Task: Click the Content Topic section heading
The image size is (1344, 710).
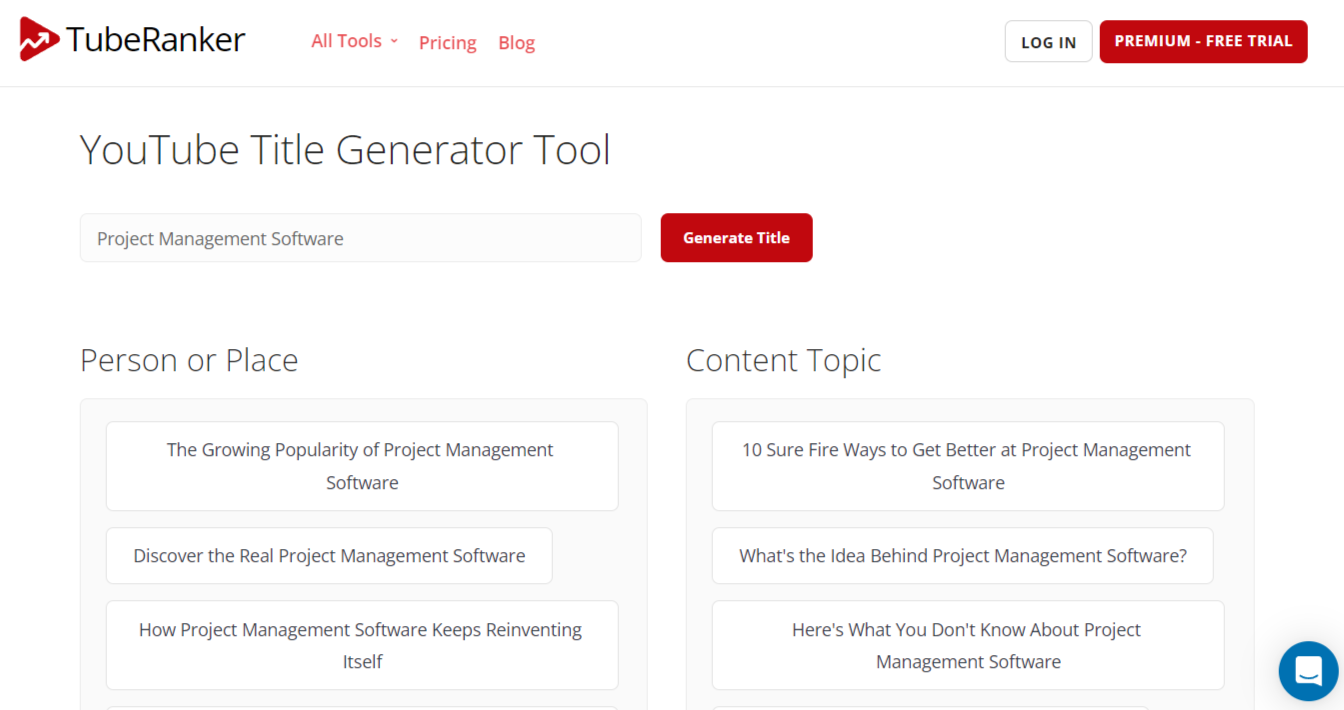Action: click(x=783, y=360)
